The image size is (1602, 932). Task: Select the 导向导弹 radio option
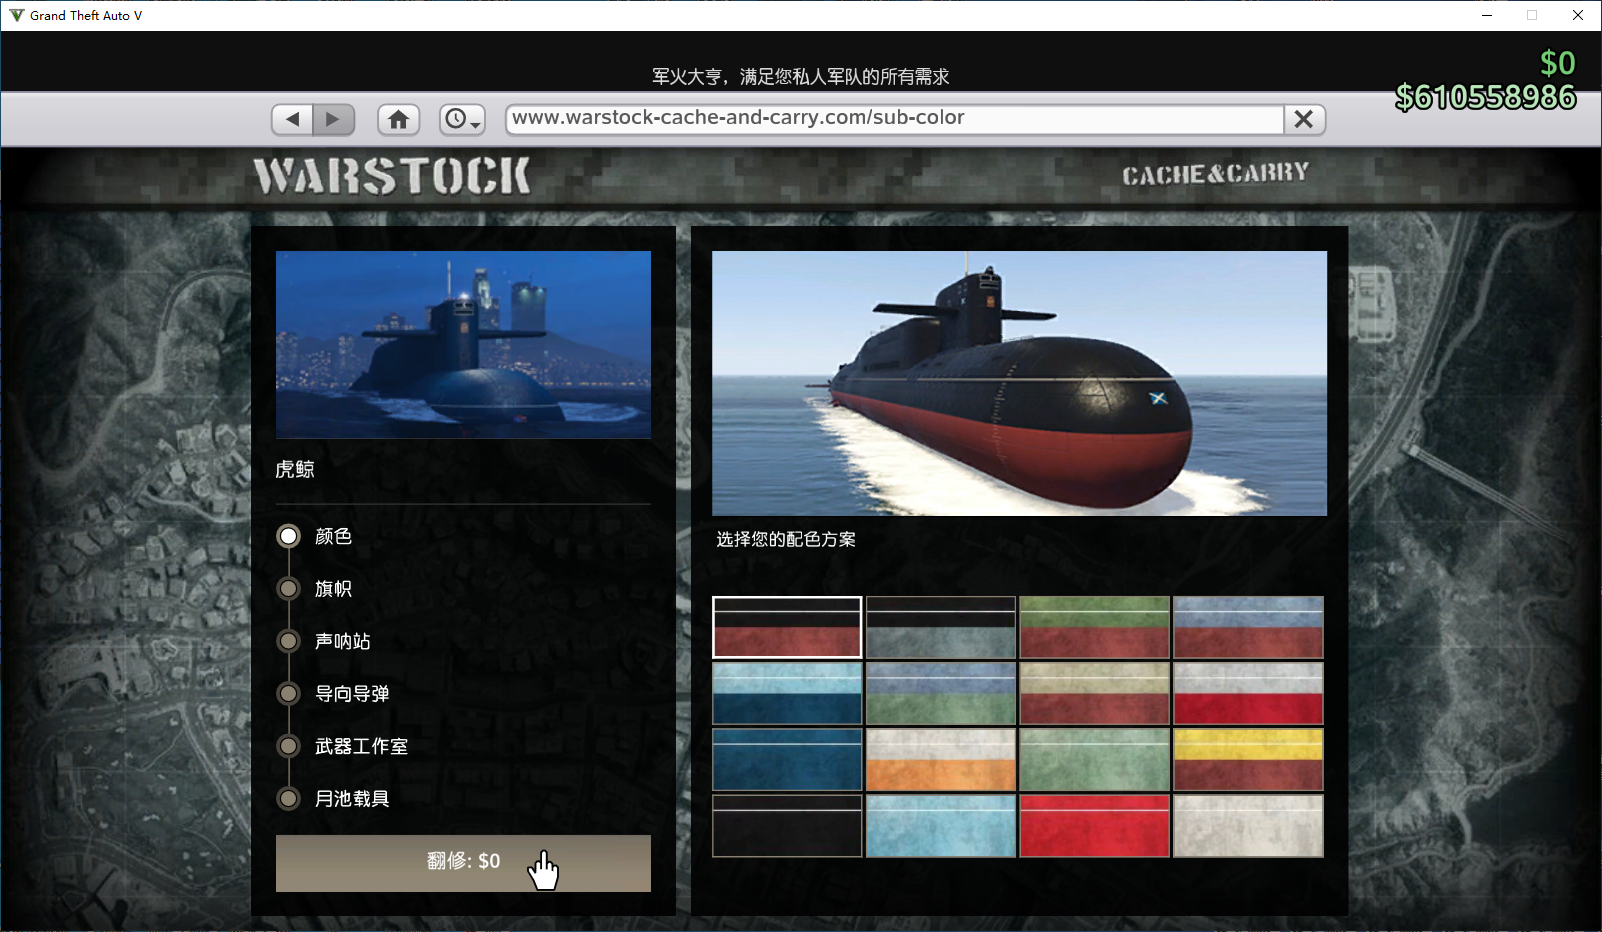(289, 693)
